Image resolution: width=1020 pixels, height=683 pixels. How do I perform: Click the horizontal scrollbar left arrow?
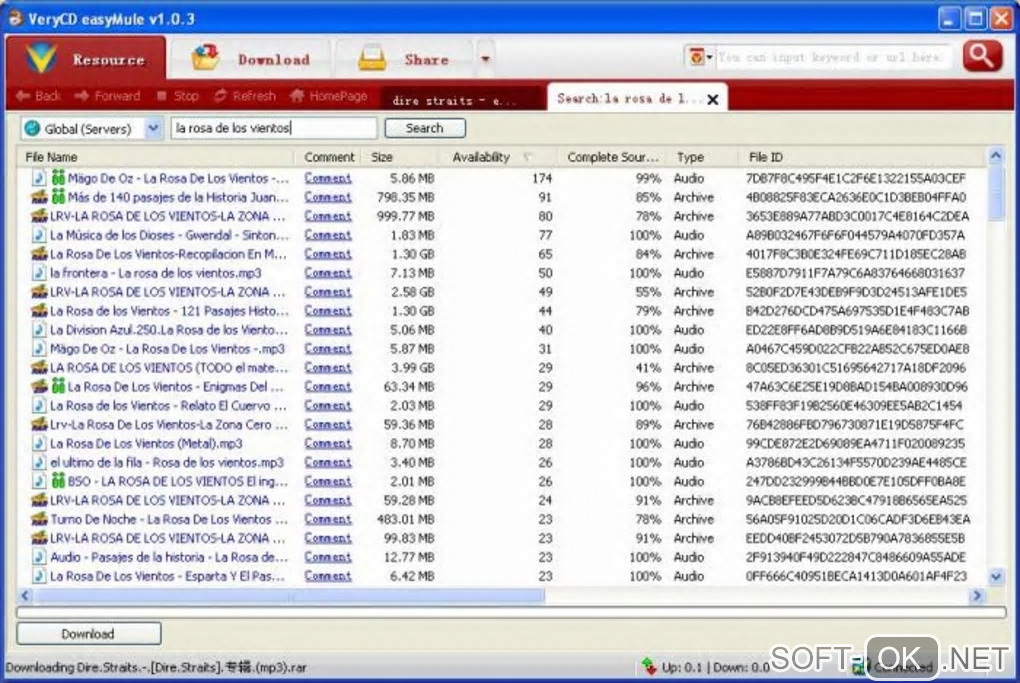pyautogui.click(x=25, y=595)
